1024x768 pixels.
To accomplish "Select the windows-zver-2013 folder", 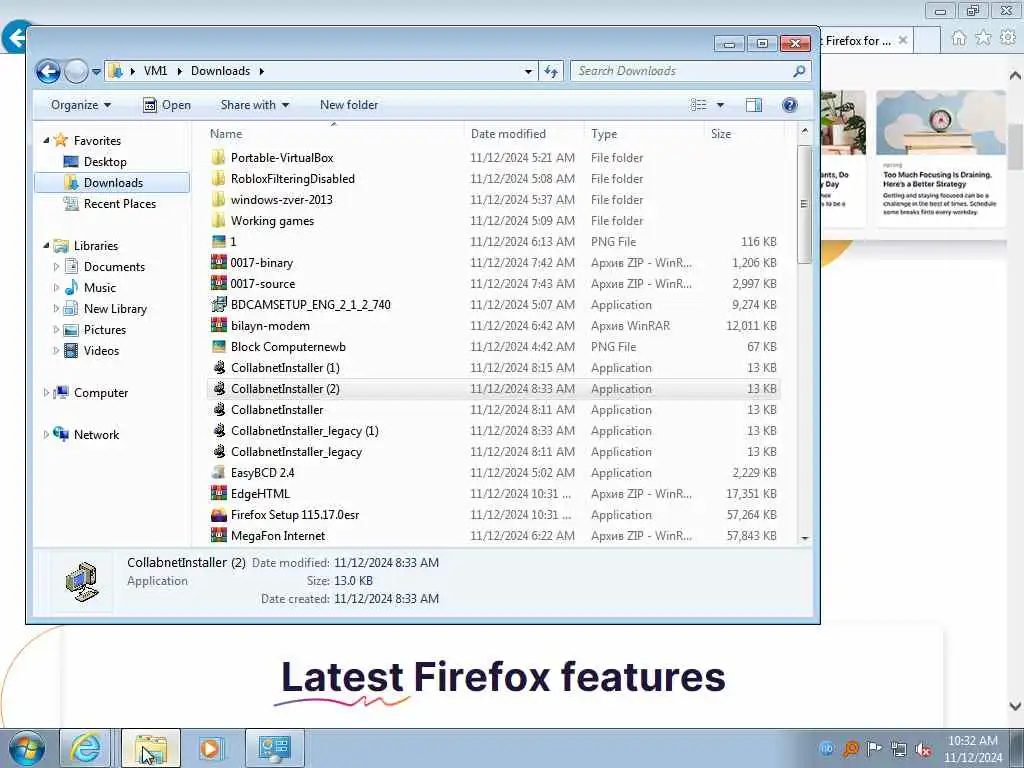I will click(281, 200).
